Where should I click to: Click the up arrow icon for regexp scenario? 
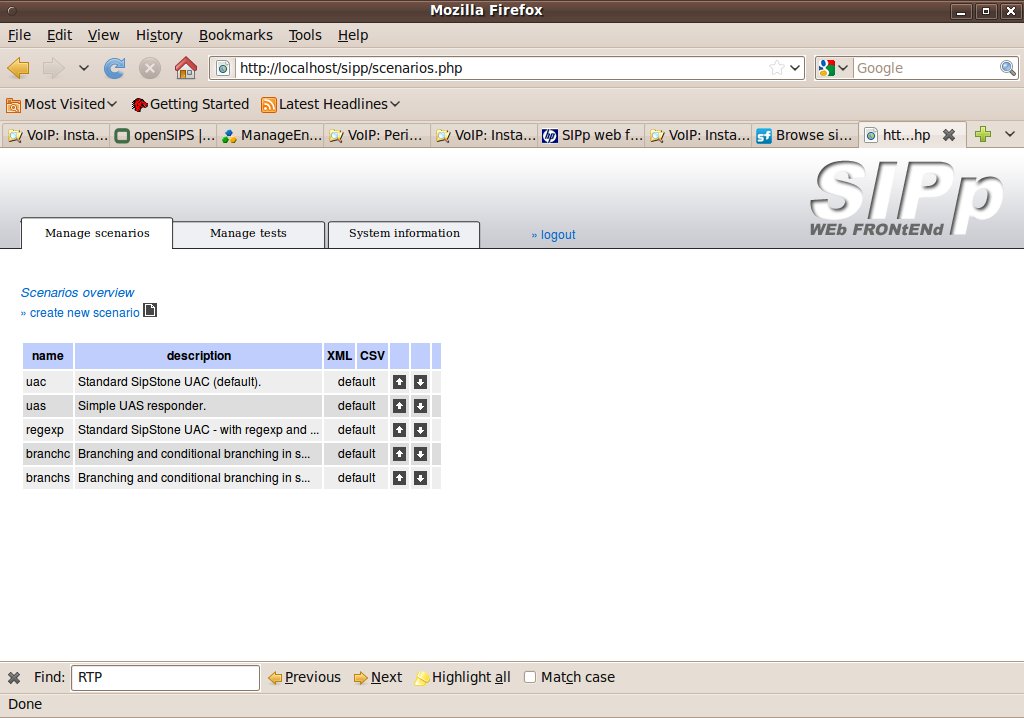pyautogui.click(x=399, y=430)
